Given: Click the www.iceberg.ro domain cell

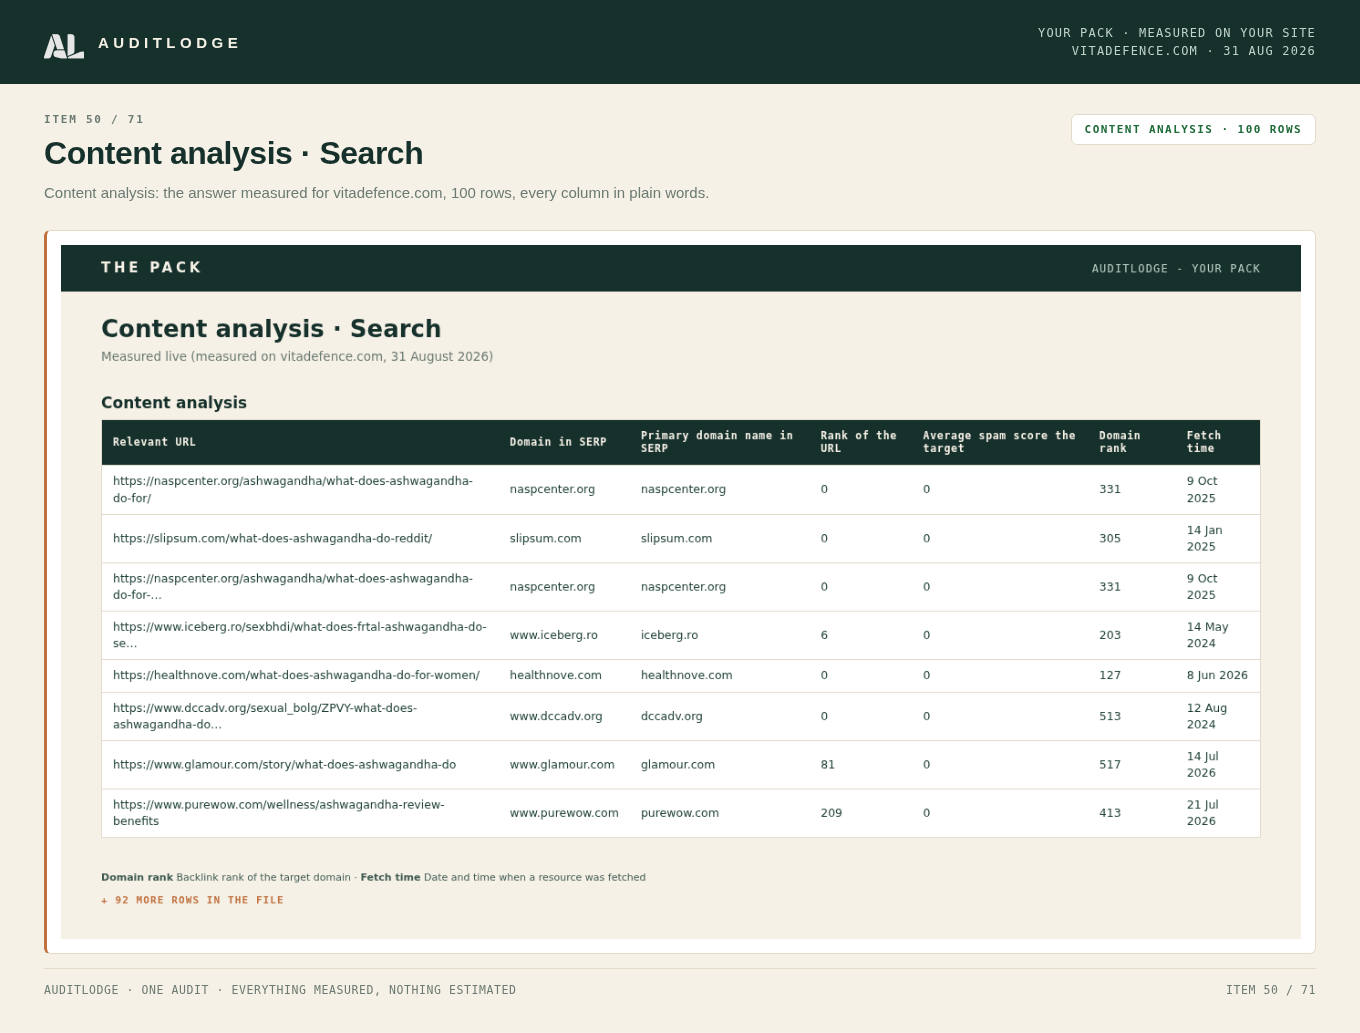Looking at the screenshot, I should [554, 635].
